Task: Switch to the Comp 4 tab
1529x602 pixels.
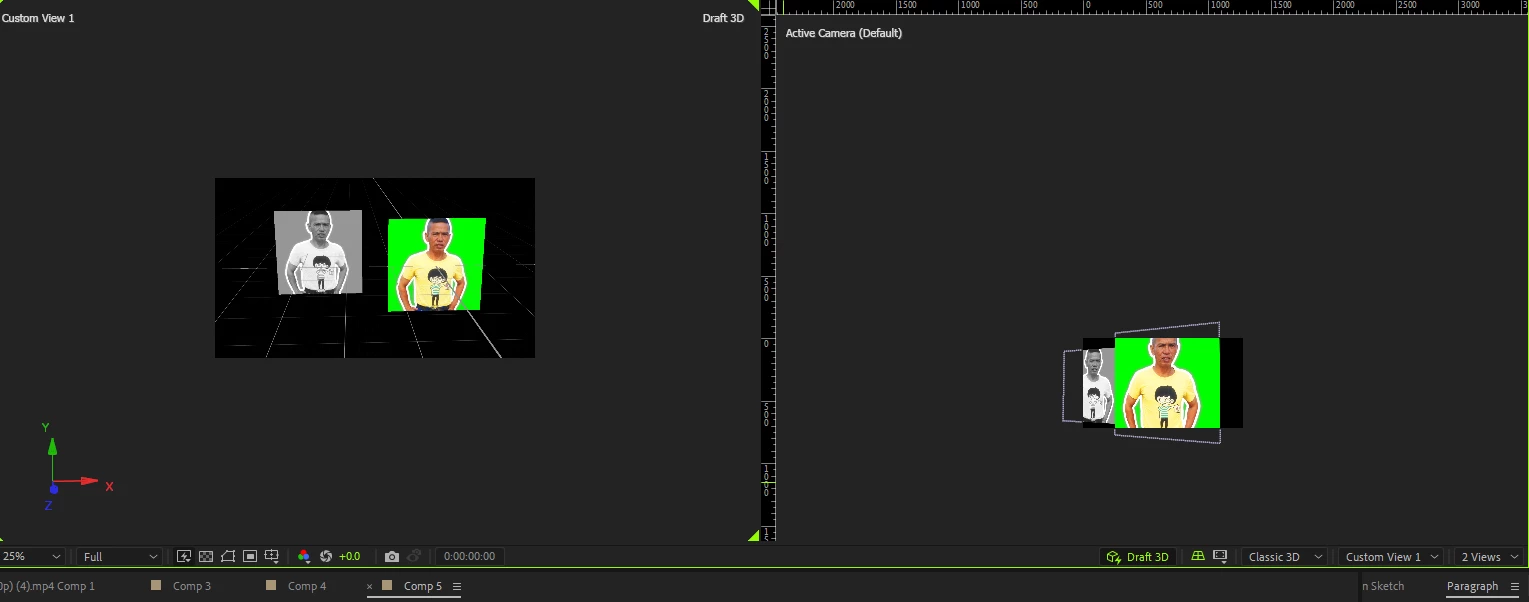Action: [307, 586]
